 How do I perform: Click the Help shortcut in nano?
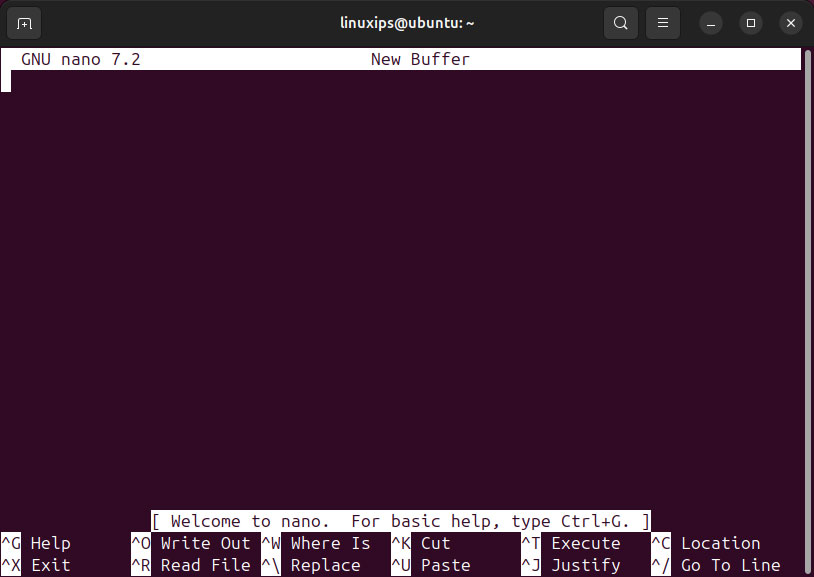(48, 543)
